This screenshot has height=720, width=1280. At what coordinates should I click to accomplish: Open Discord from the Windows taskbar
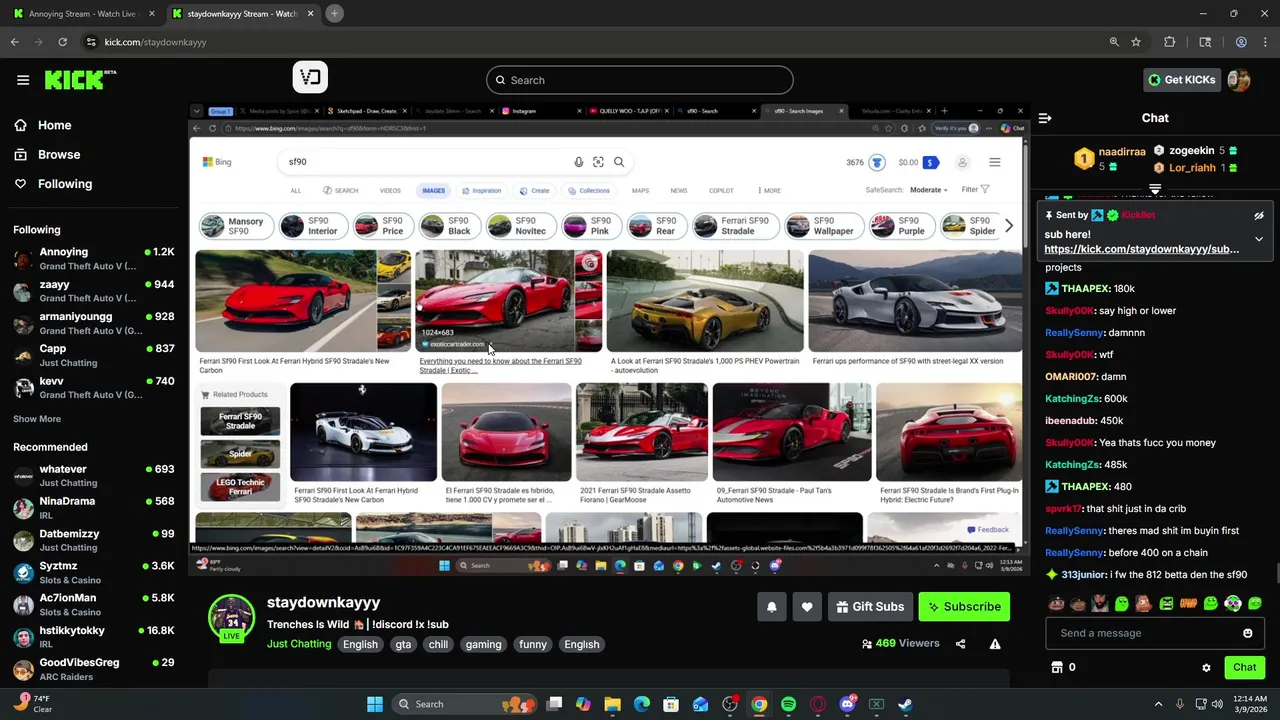847,704
